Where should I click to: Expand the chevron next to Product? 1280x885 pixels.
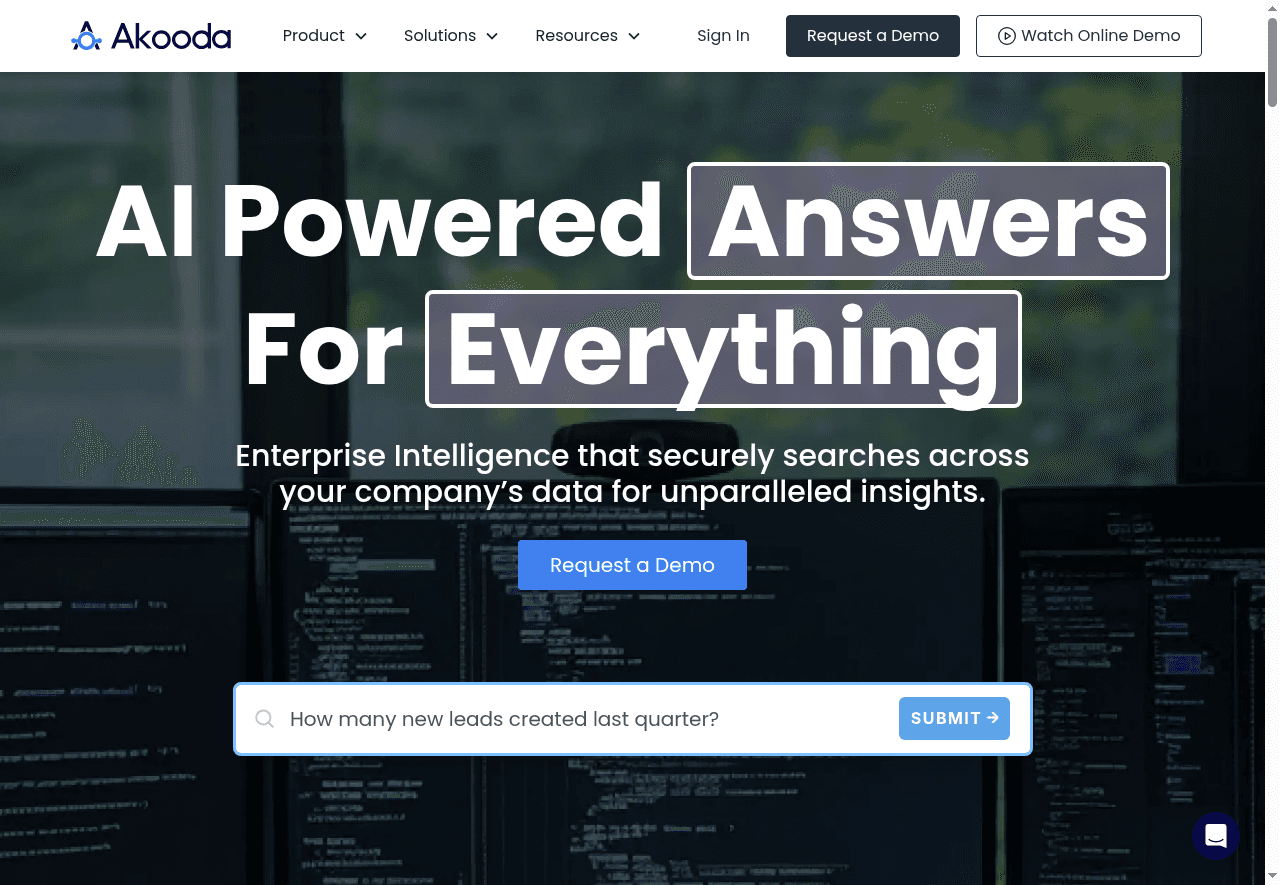[x=361, y=36]
